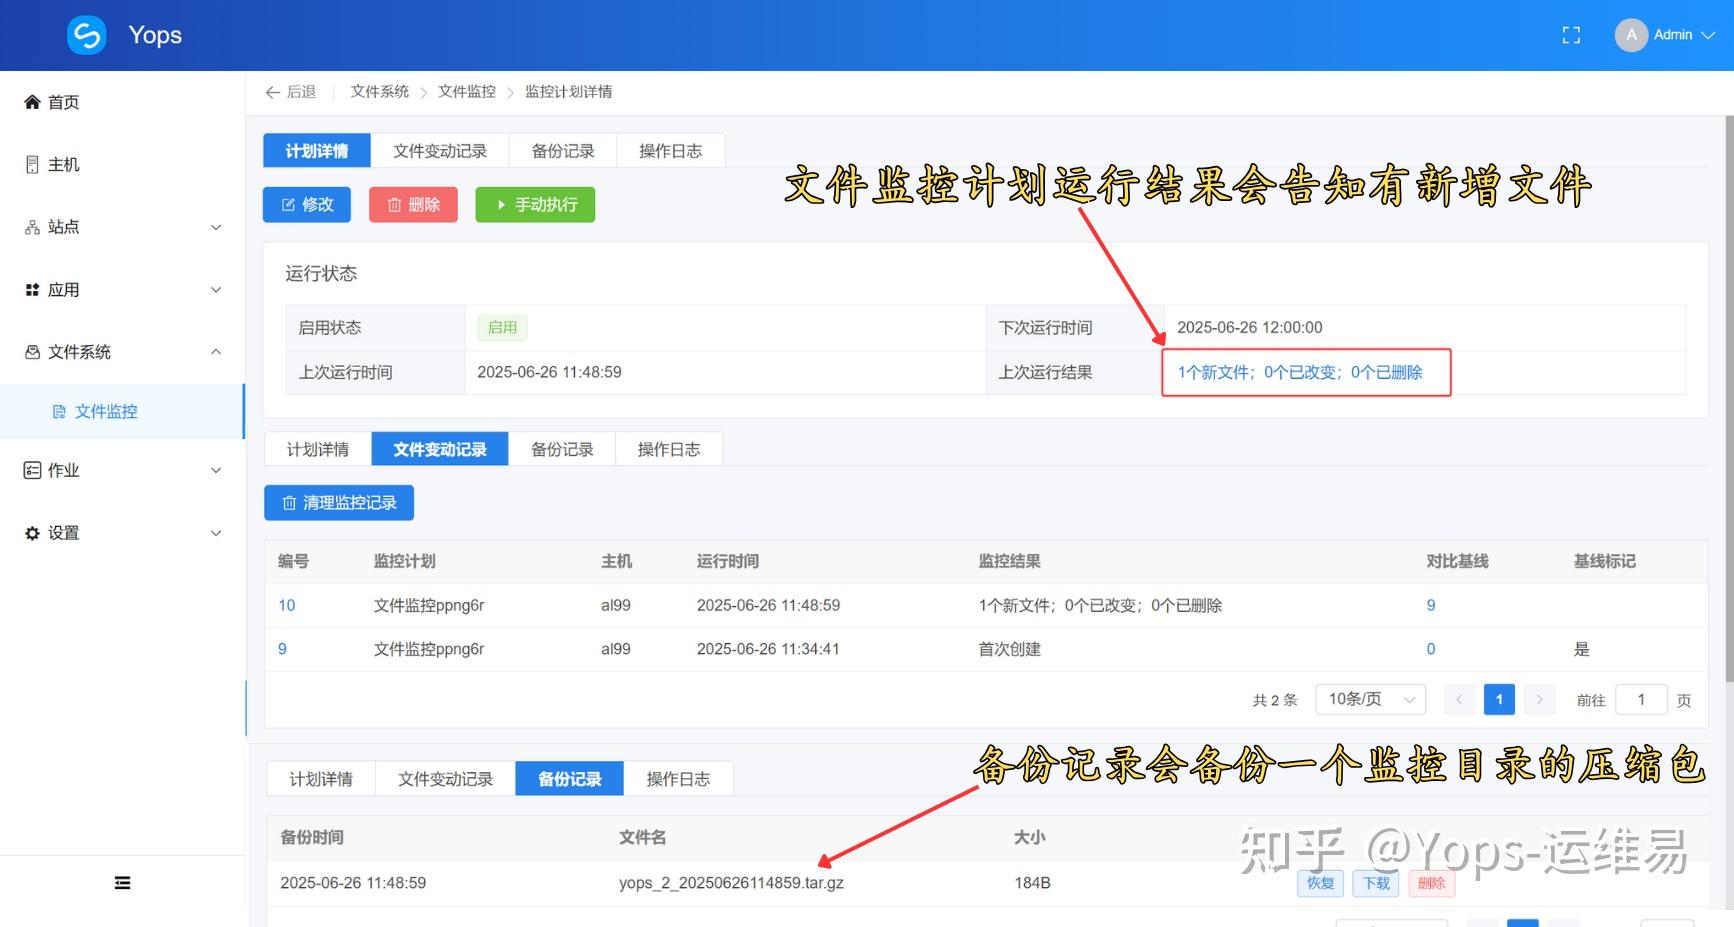Screen dimensions: 1734x927
Task: Click the sidebar collapse icon at bottom
Action: (122, 882)
